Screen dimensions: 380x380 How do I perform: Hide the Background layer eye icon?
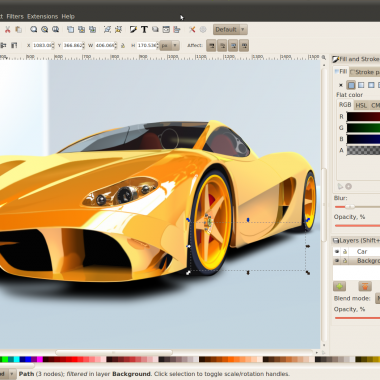tap(337, 261)
